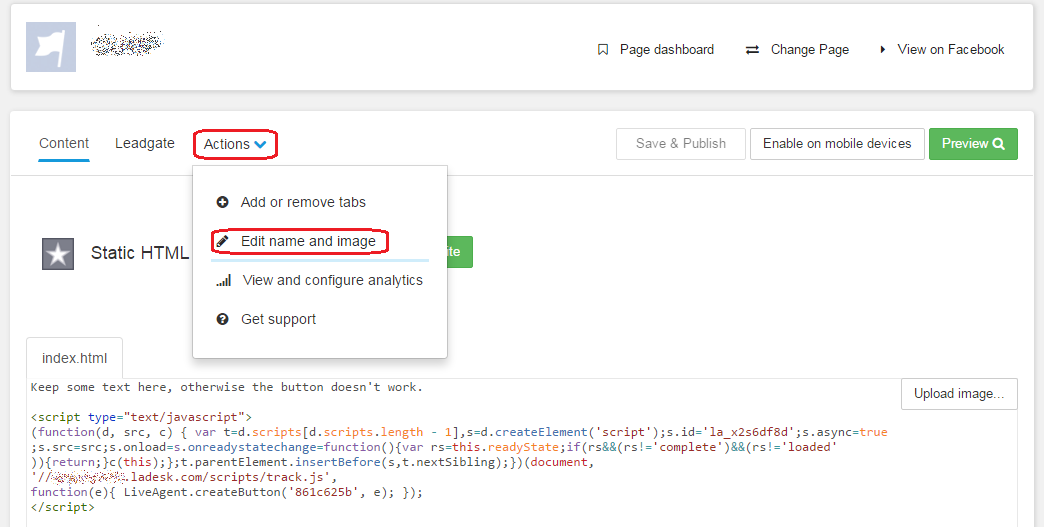Open View and configure analytics
The width and height of the screenshot is (1044, 527).
click(332, 280)
